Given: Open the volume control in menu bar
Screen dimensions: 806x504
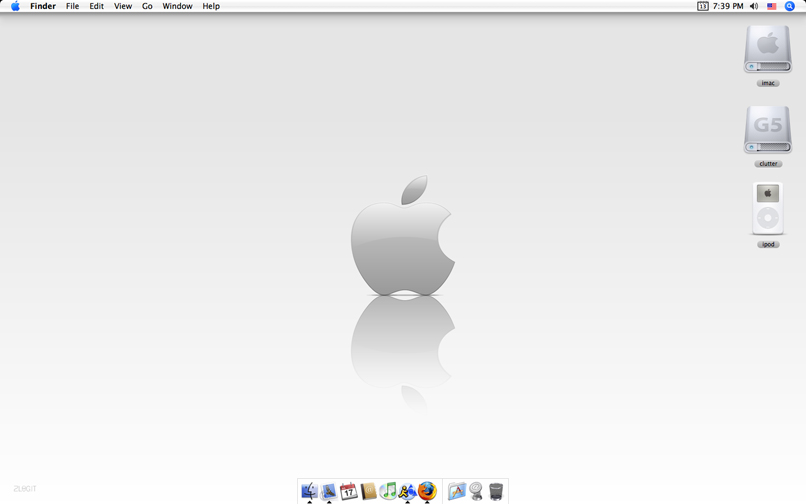Looking at the screenshot, I should [x=754, y=6].
